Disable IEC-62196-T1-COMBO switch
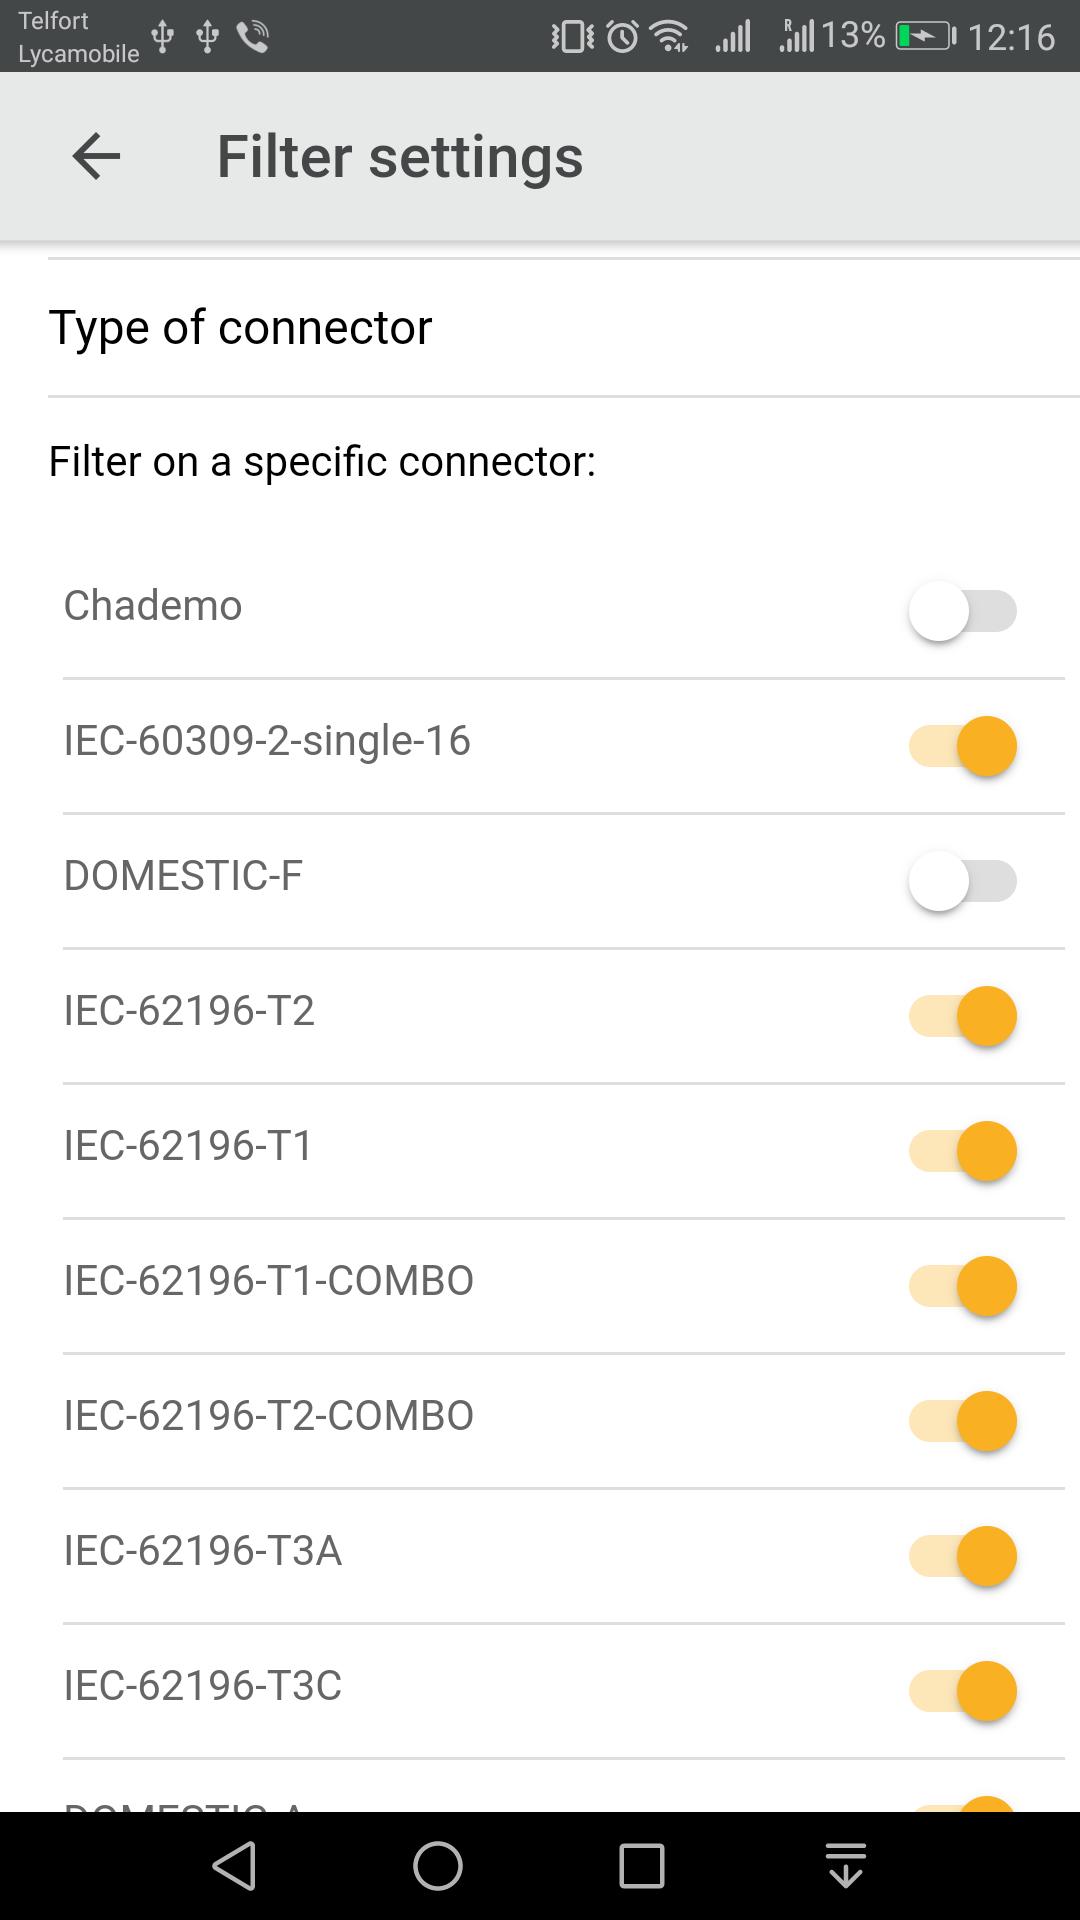The image size is (1080, 1920). [x=962, y=1286]
